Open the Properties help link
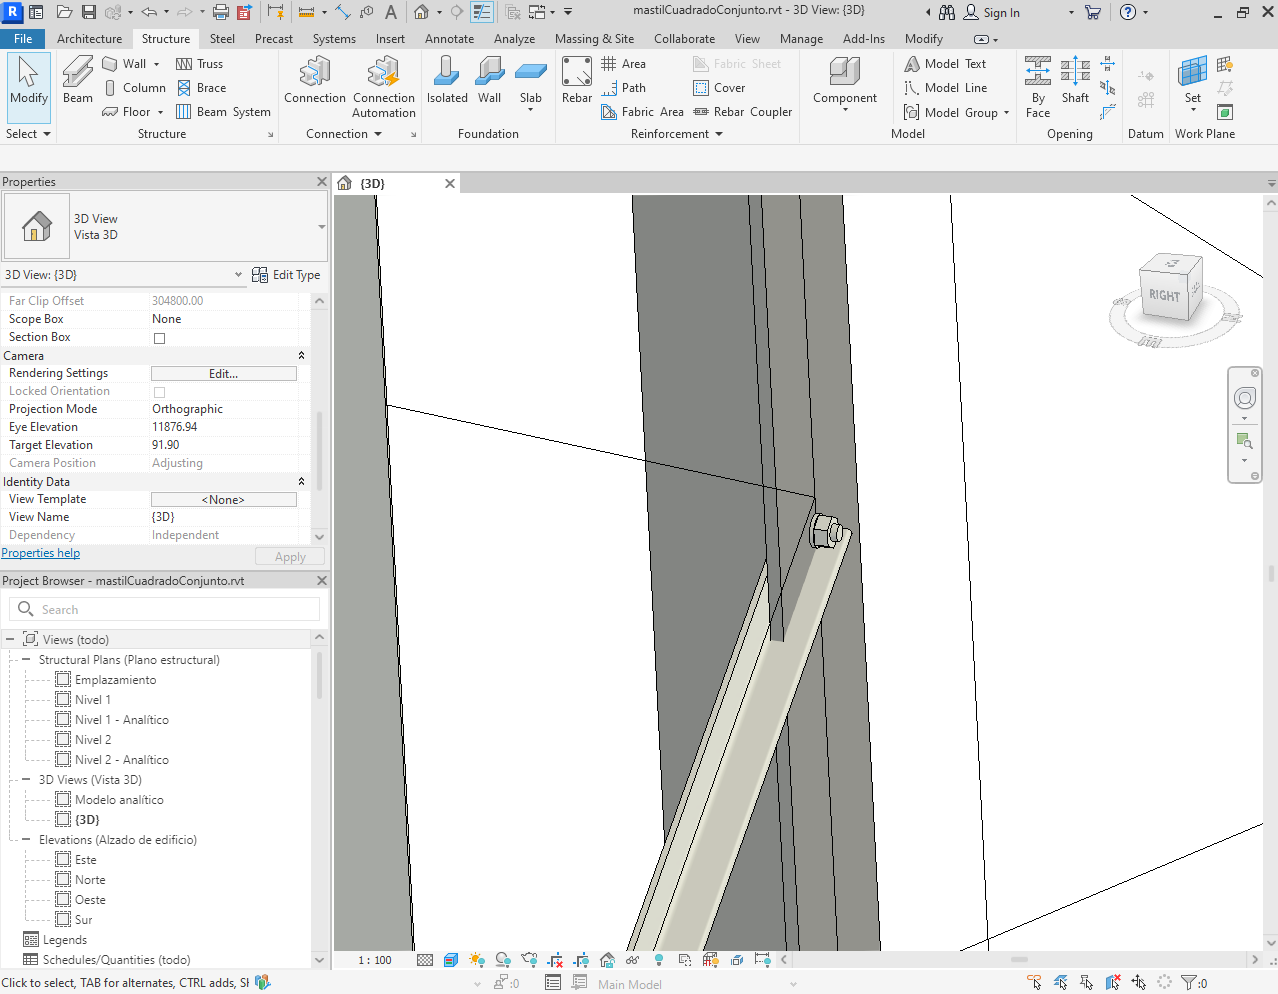The height and width of the screenshot is (994, 1278). [41, 553]
